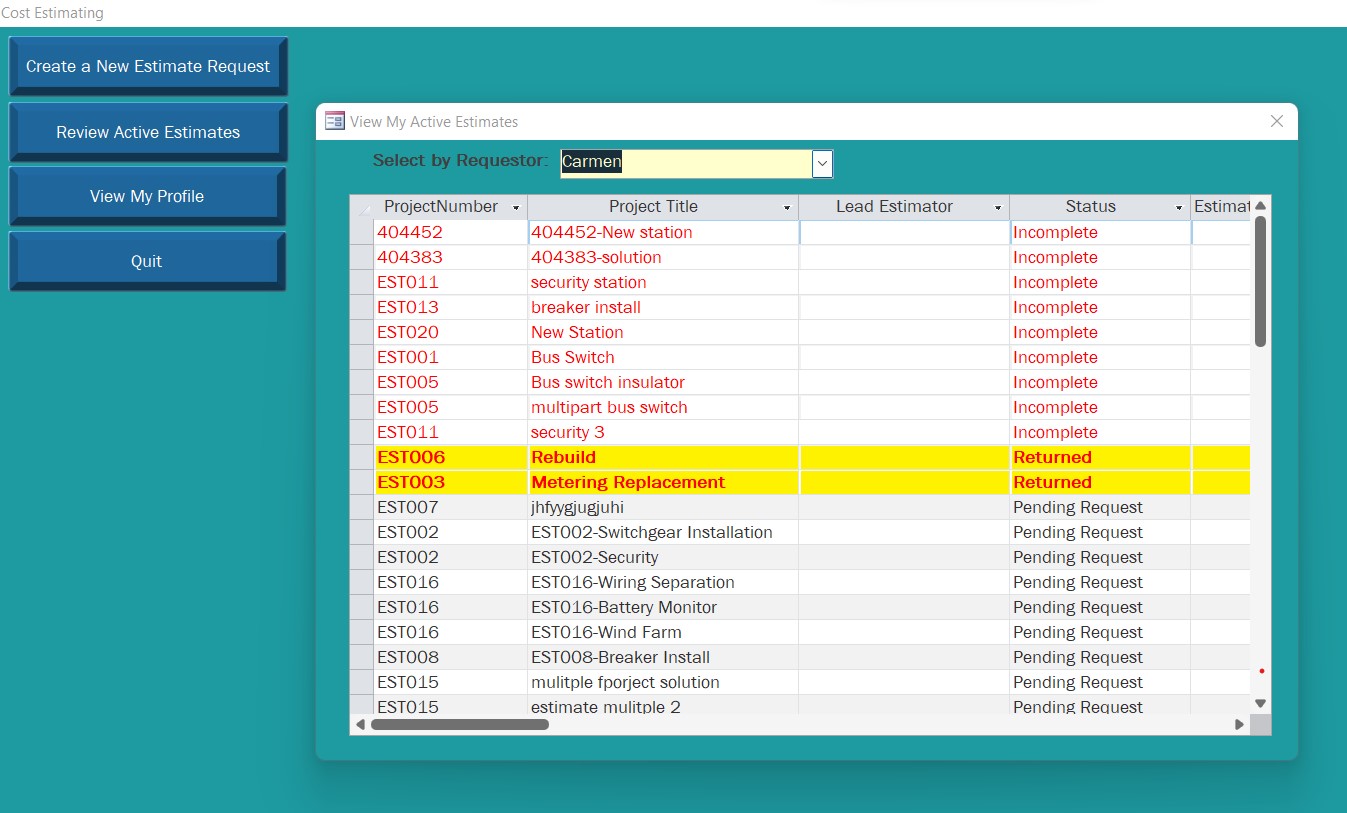Viewport: 1347px width, 813px height.
Task: Click the Incomplete status for breaker install
Action: (x=1055, y=307)
